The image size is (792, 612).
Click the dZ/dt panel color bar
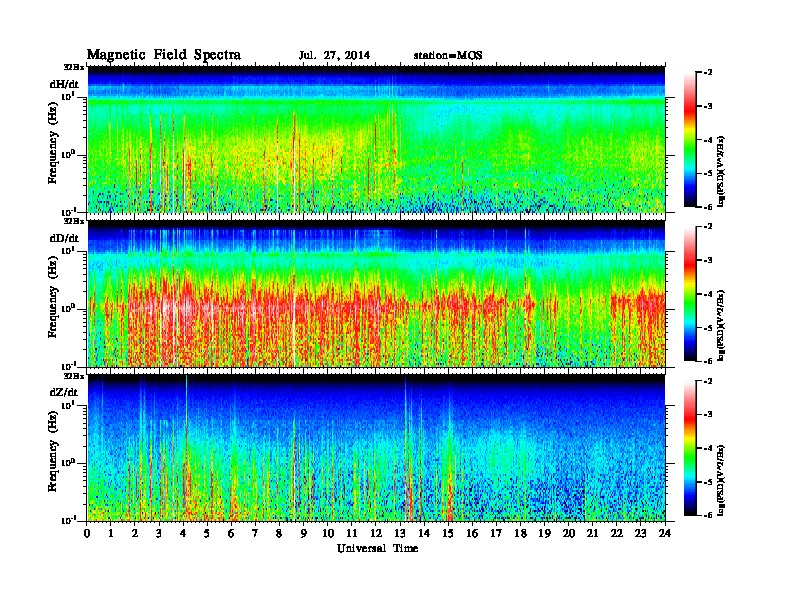(x=690, y=448)
